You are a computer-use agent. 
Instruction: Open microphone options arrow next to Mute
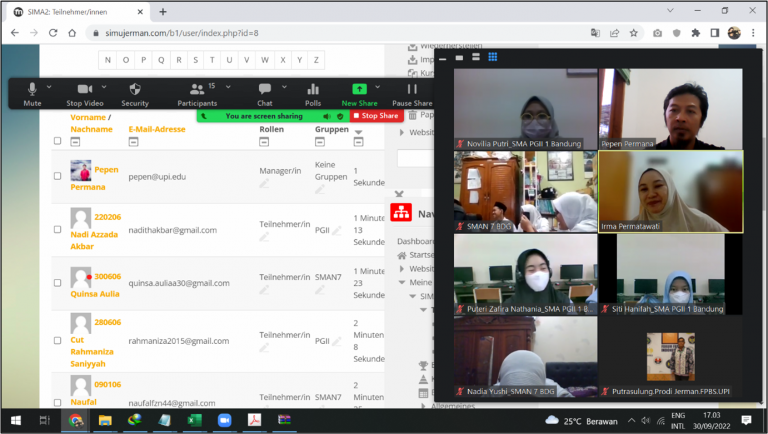click(x=49, y=87)
